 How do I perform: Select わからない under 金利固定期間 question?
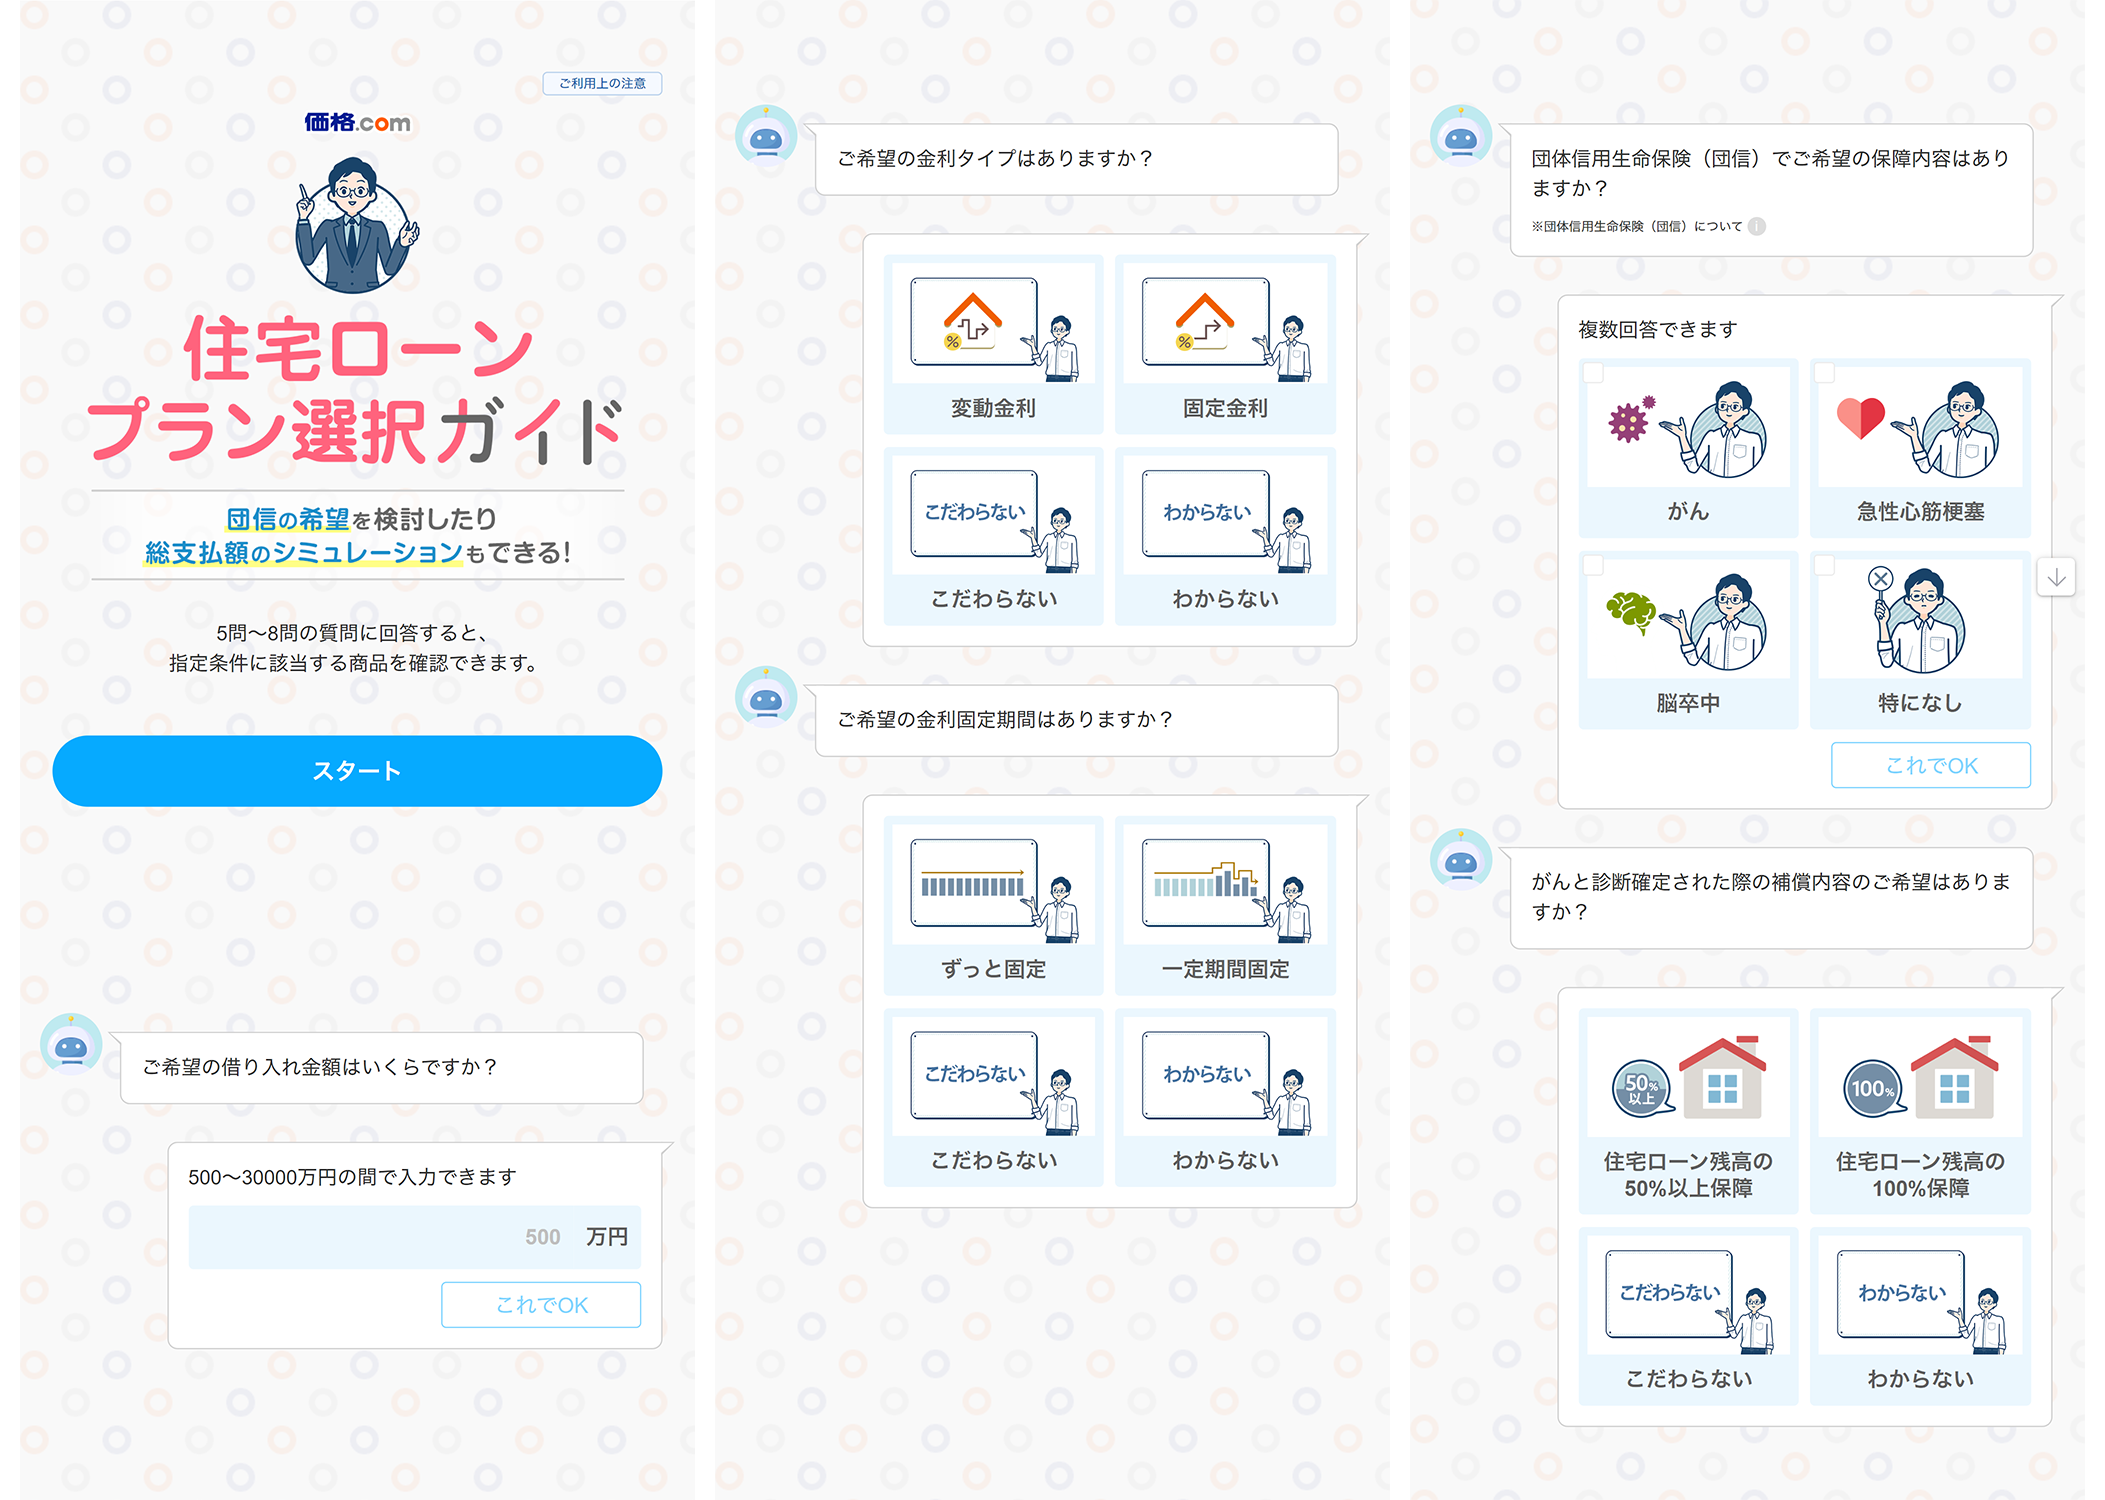[1225, 1098]
